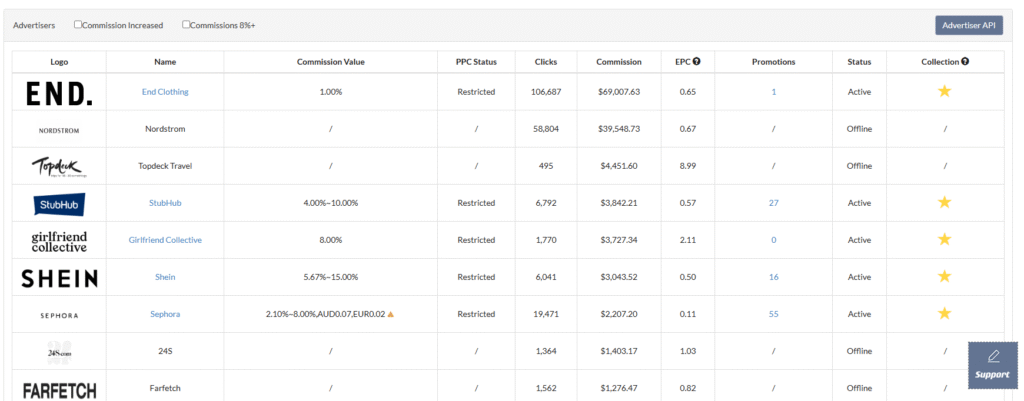Open the Advertiser API button

click(968, 25)
